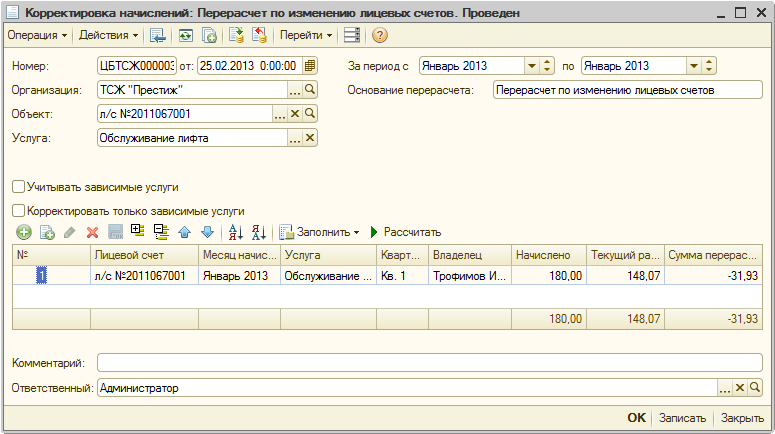775x434 pixels.
Task: Move the row down with blue arrow
Action: (x=208, y=232)
